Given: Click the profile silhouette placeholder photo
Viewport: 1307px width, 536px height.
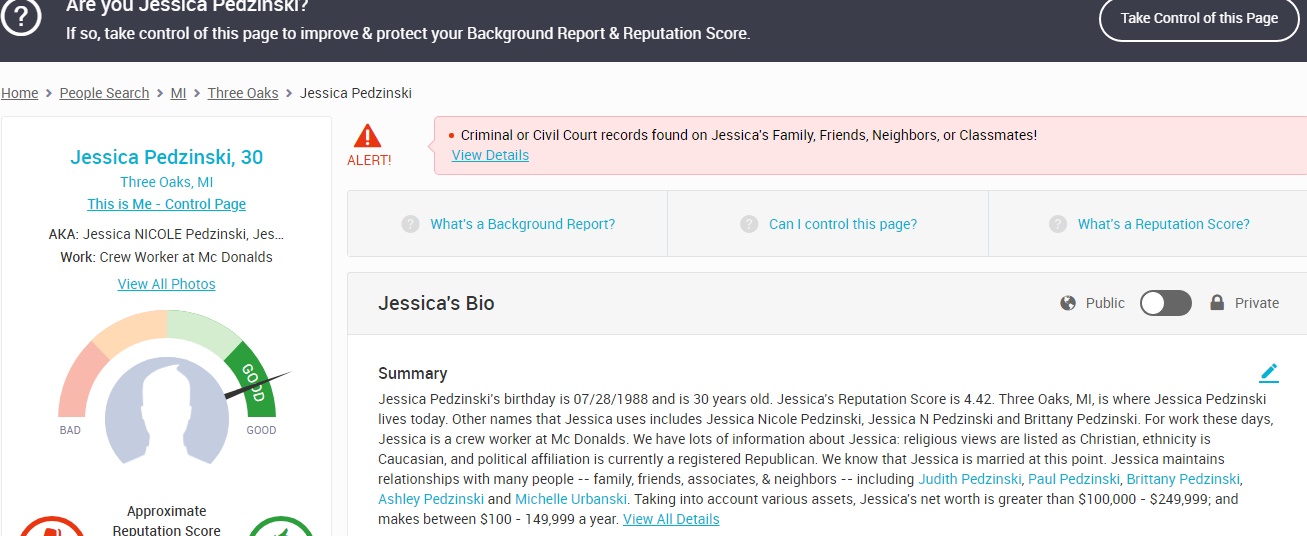Looking at the screenshot, I should (x=167, y=409).
